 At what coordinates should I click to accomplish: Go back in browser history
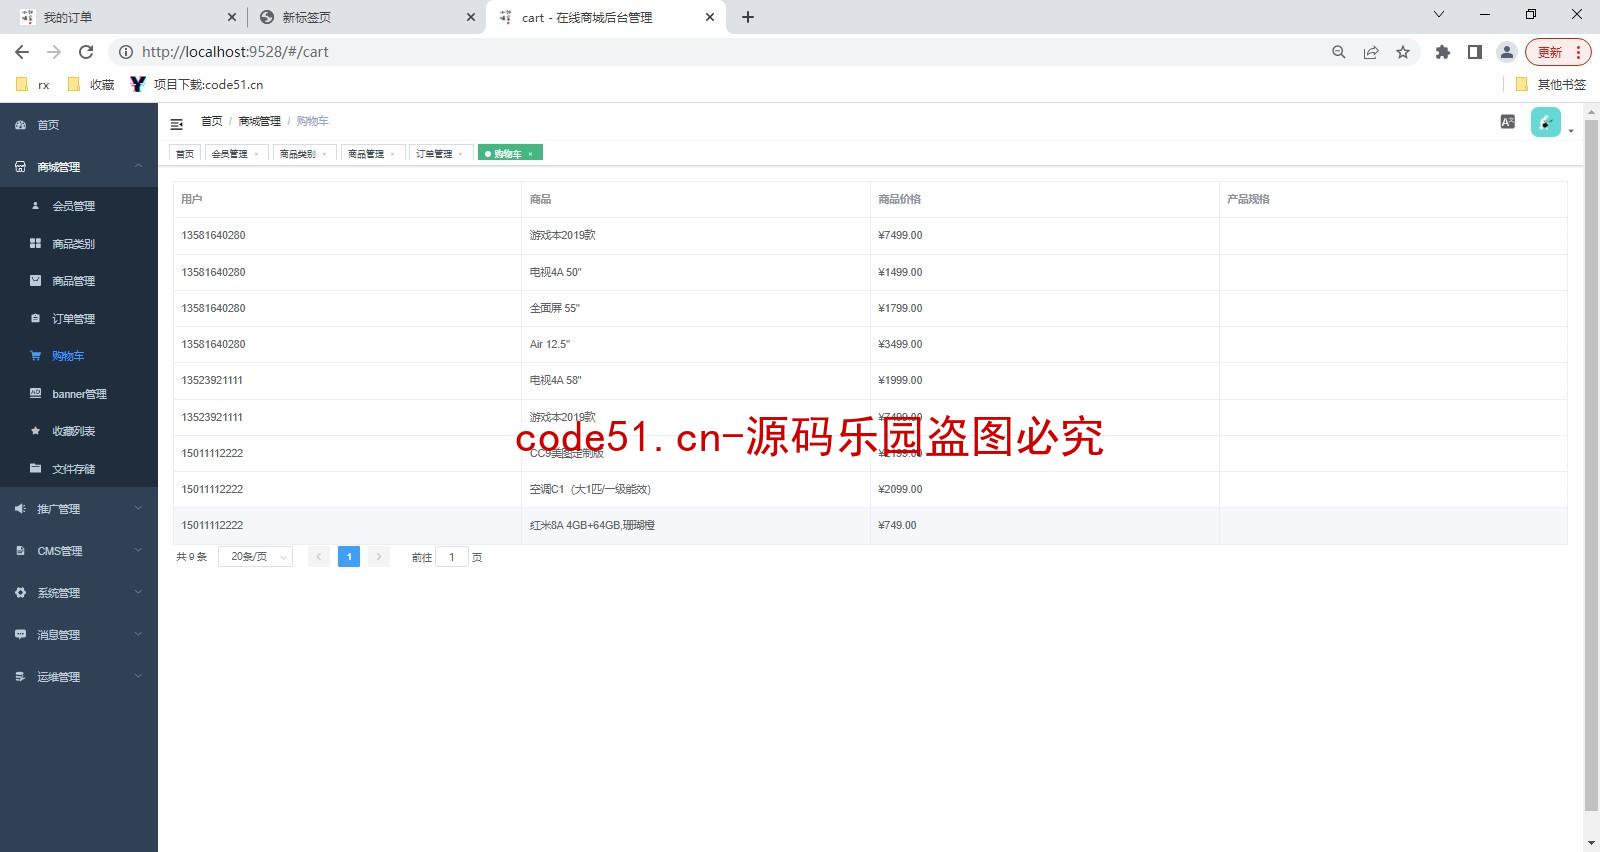point(22,52)
